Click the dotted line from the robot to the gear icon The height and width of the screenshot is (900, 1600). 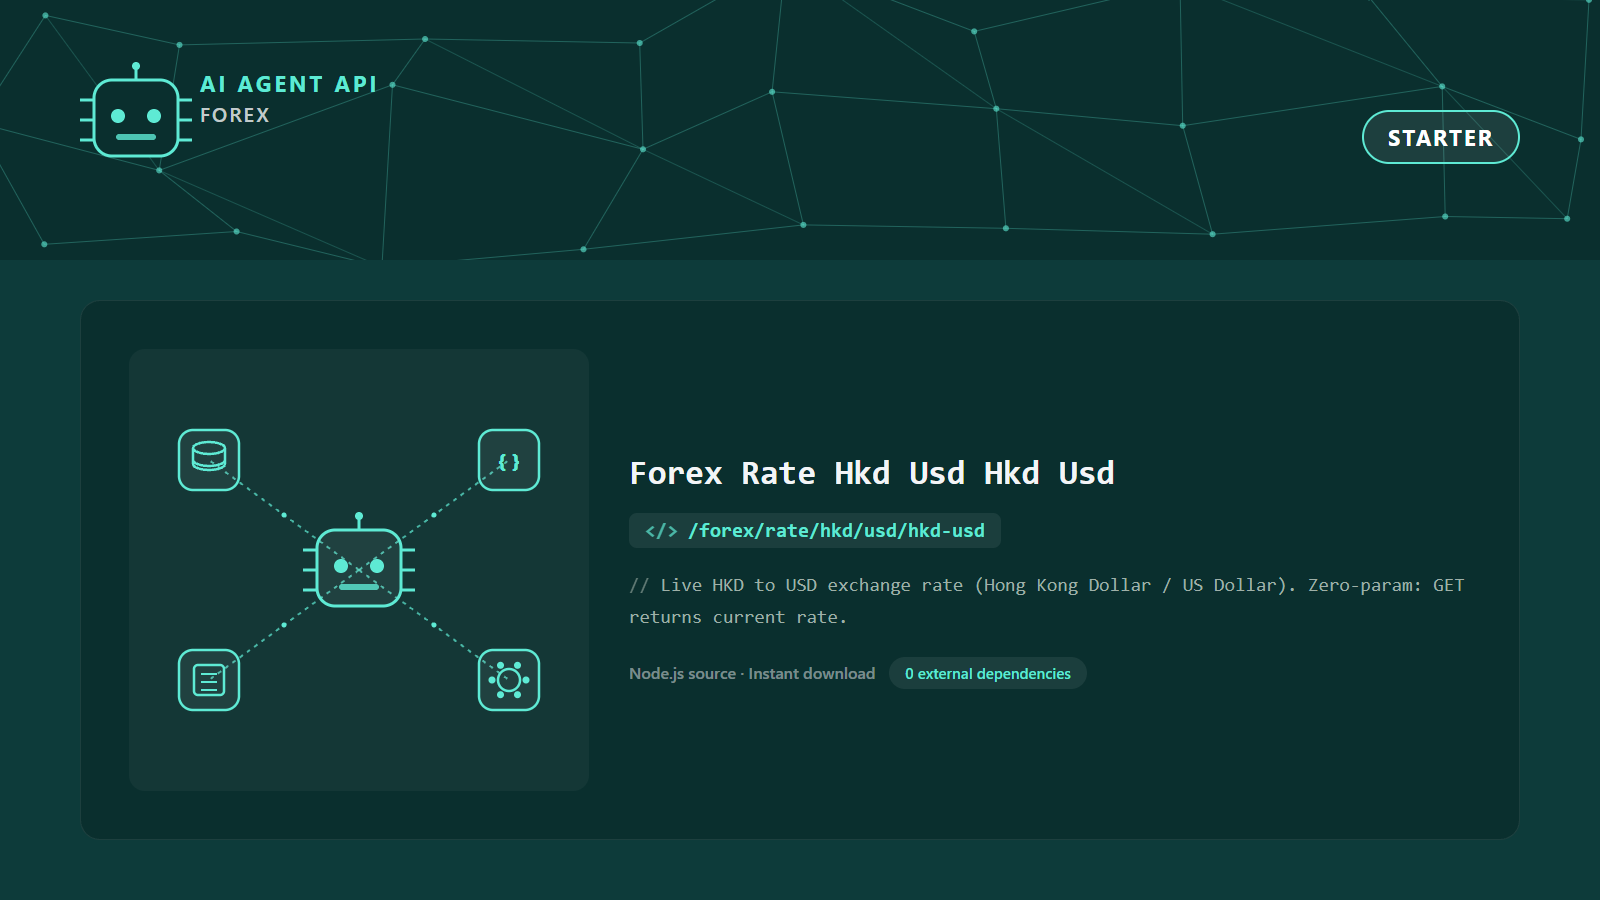pos(440,630)
